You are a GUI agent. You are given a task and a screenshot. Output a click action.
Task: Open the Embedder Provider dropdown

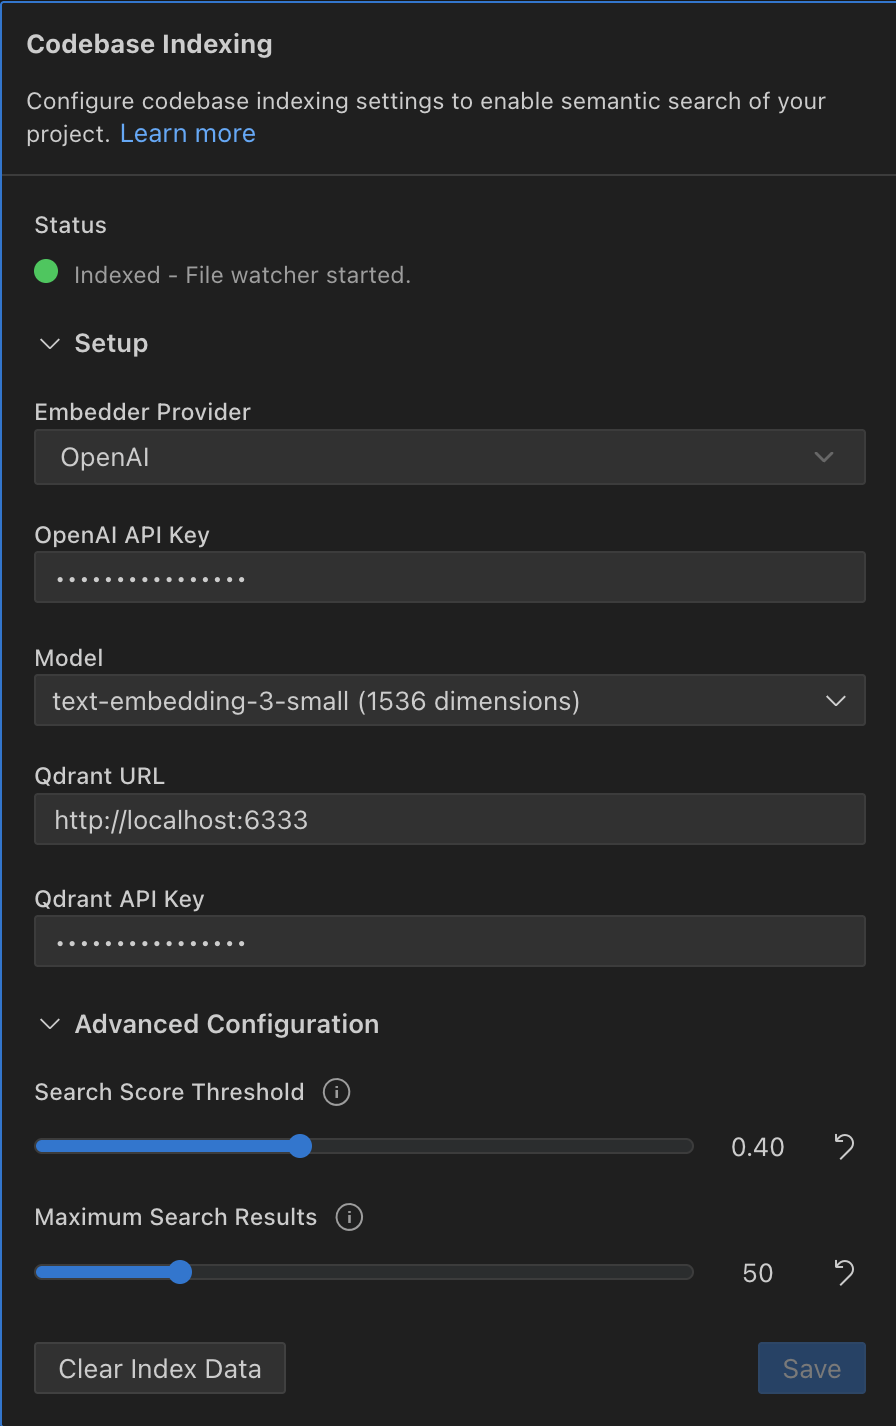450,457
